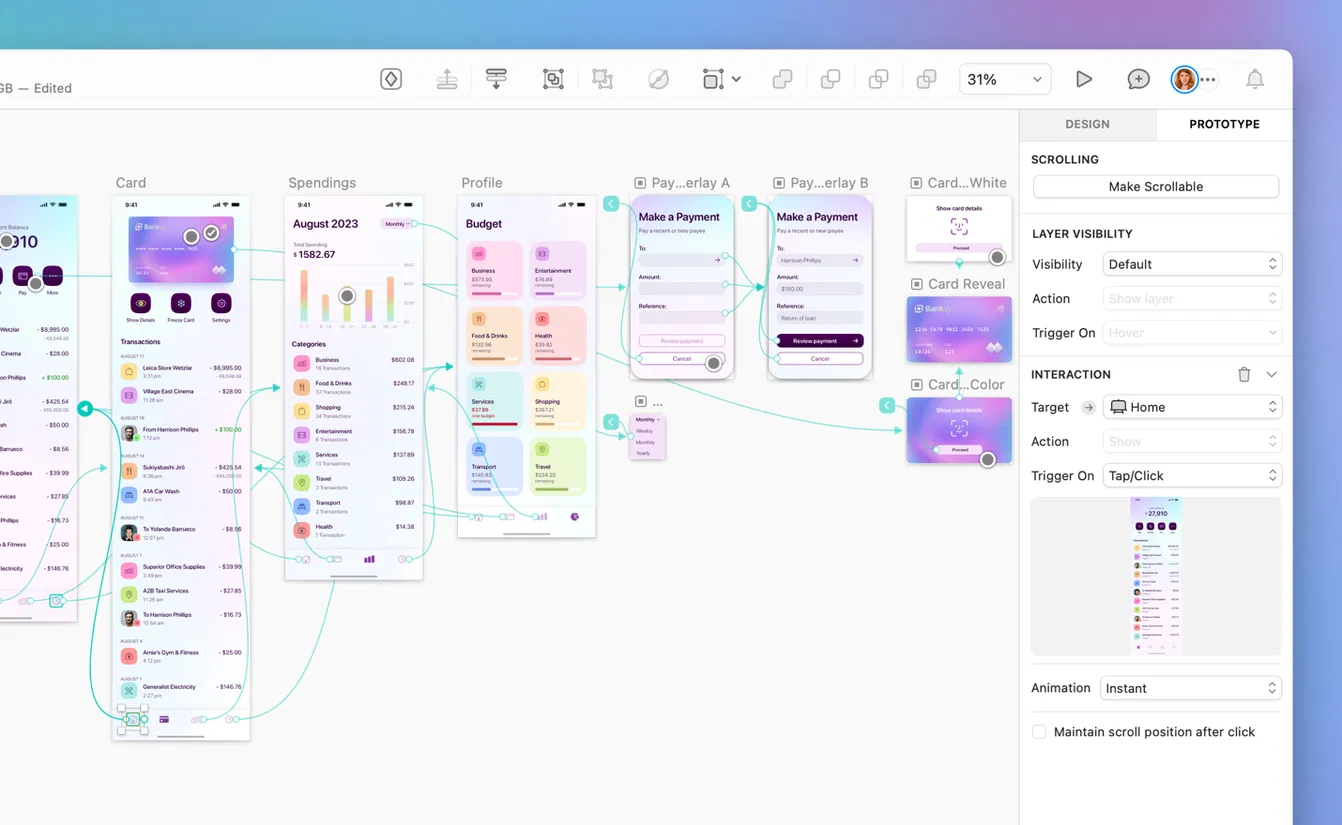
Task: Click the notification bell icon
Action: click(x=1255, y=78)
